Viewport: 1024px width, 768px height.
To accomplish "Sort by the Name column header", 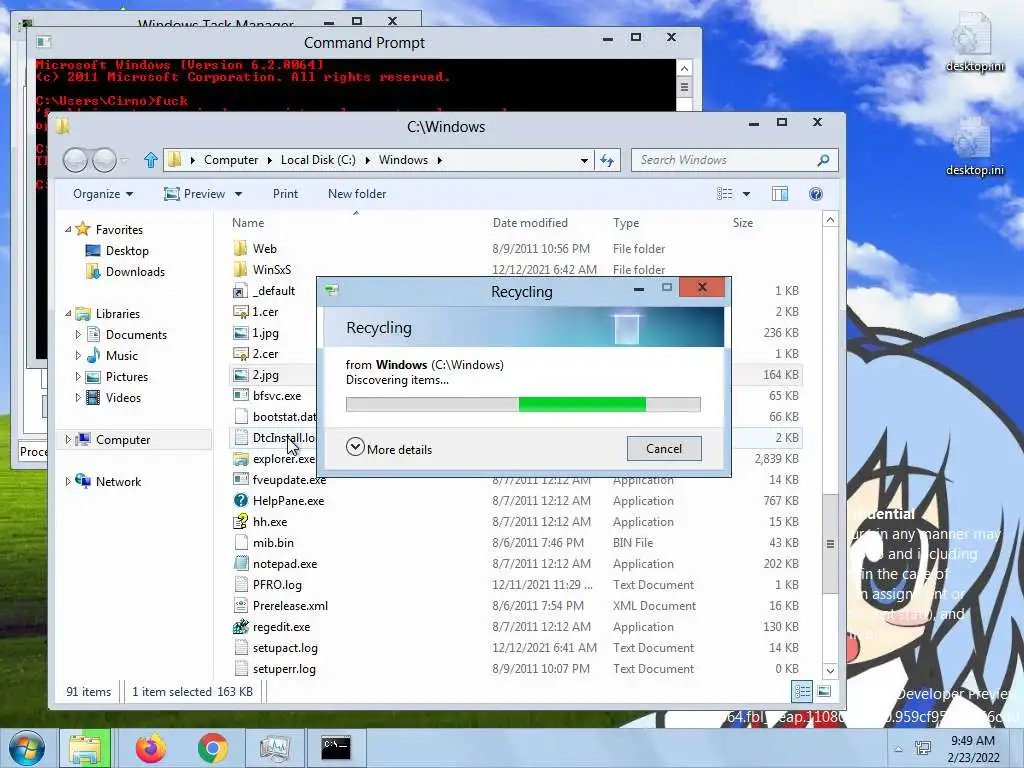I will 248,223.
